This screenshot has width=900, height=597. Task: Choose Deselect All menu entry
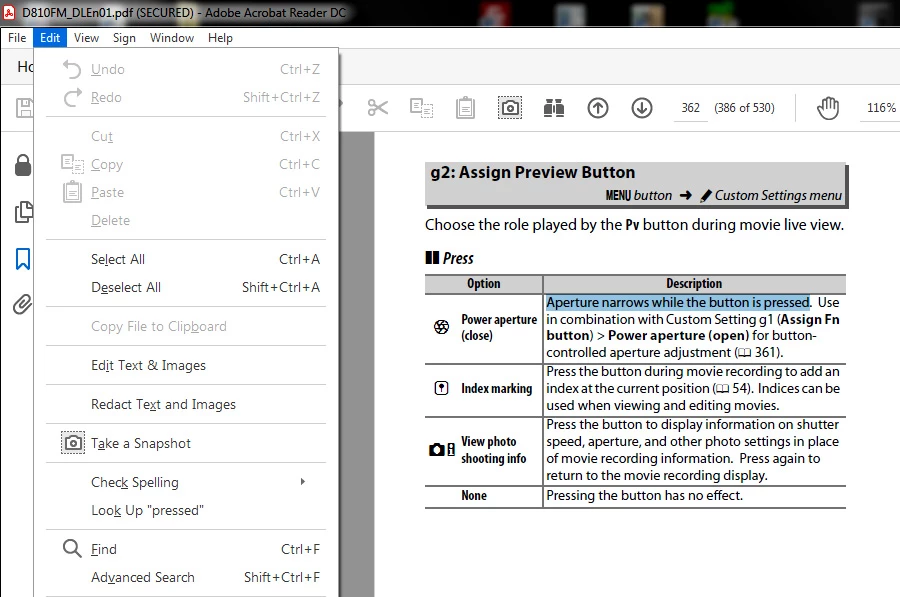pos(187,287)
